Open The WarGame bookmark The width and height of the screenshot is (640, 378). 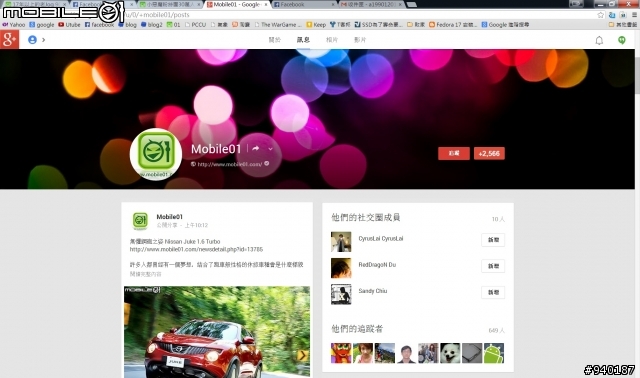point(278,24)
